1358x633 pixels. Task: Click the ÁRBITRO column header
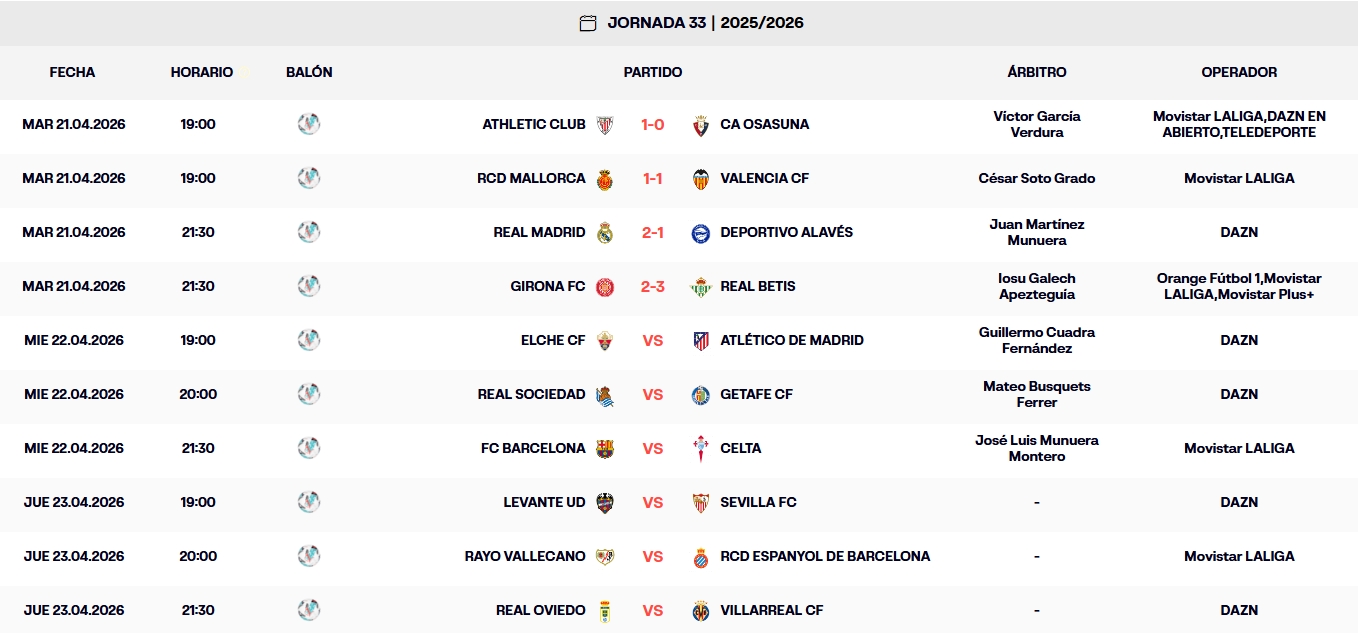1037,72
